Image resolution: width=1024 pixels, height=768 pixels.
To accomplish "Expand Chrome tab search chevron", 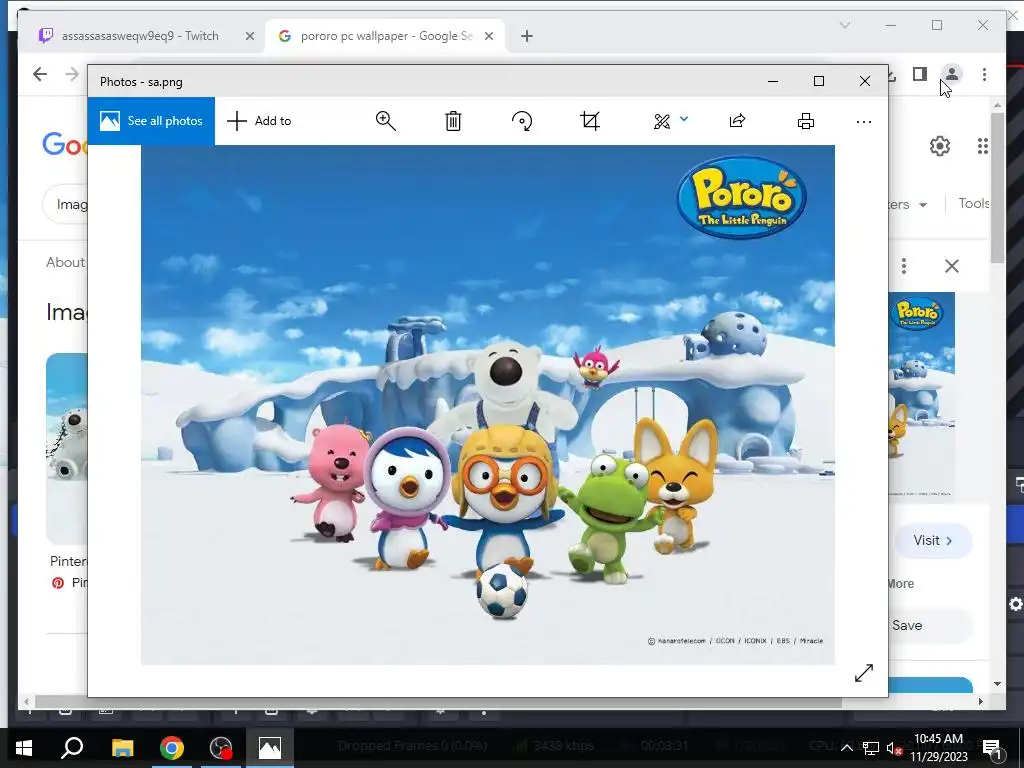I will pyautogui.click(x=844, y=25).
